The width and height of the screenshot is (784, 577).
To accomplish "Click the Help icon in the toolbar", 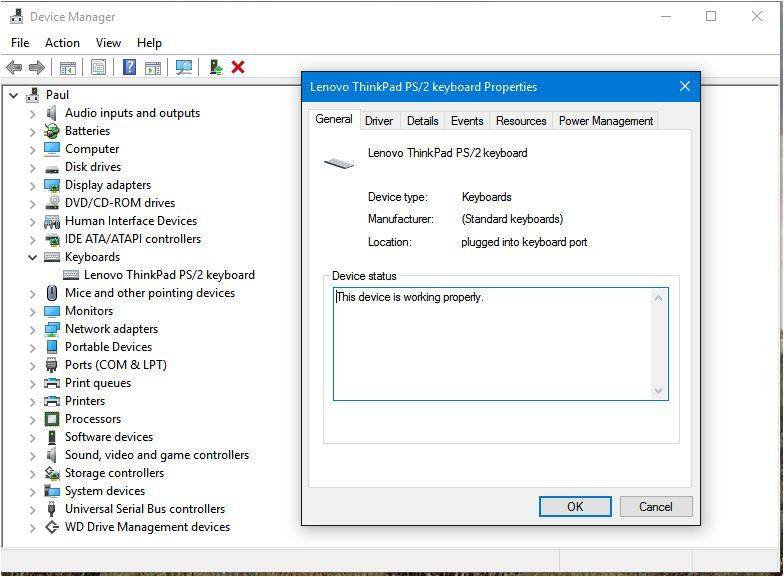I will (129, 67).
